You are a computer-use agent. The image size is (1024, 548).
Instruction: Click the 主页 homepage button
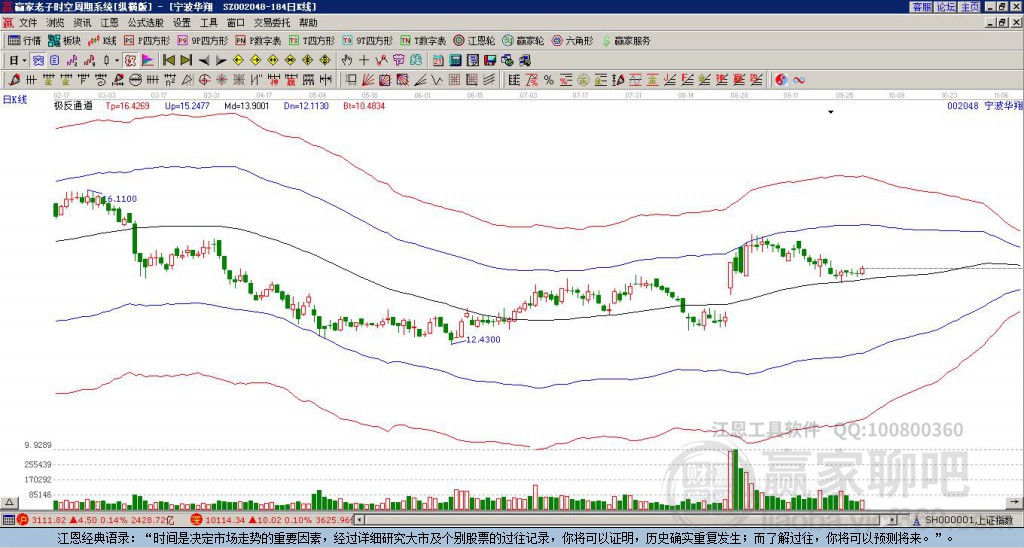click(970, 7)
